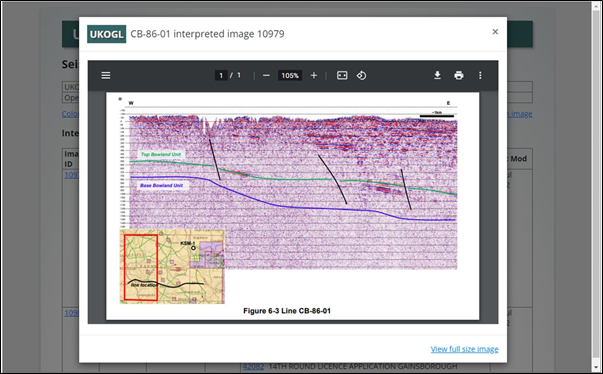Download the PDF file

tap(437, 75)
